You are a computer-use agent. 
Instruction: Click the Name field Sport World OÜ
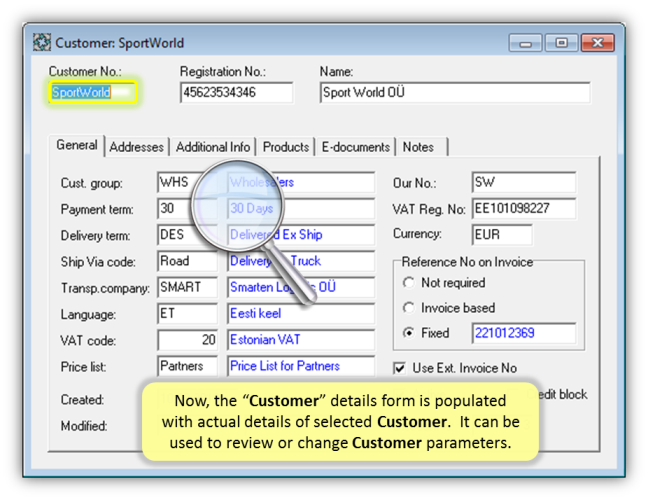pyautogui.click(x=455, y=92)
